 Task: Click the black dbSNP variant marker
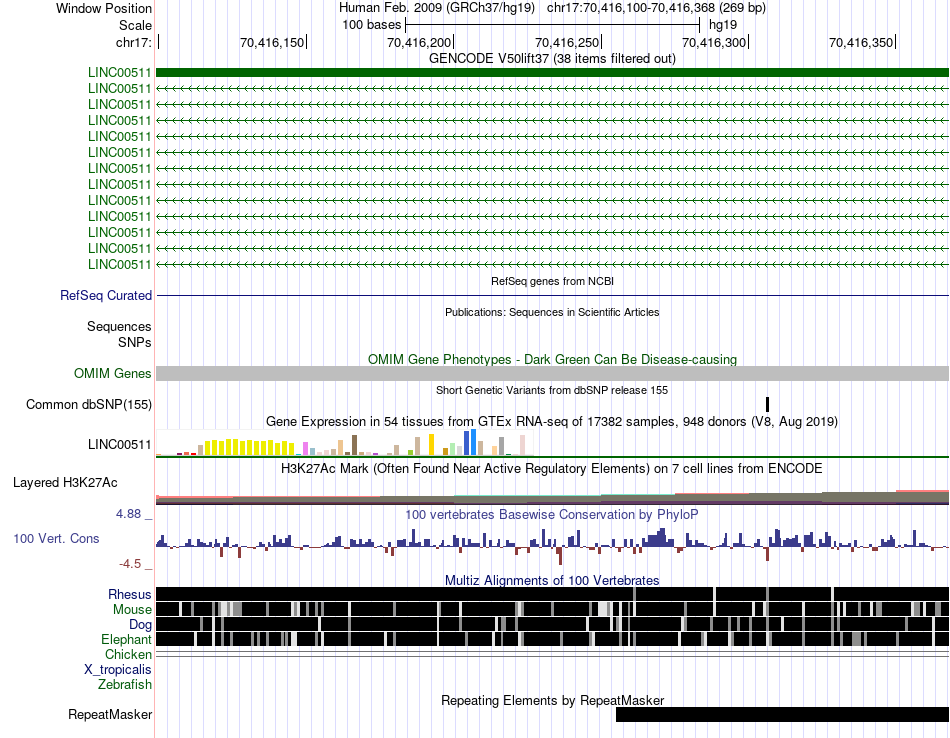tap(767, 404)
